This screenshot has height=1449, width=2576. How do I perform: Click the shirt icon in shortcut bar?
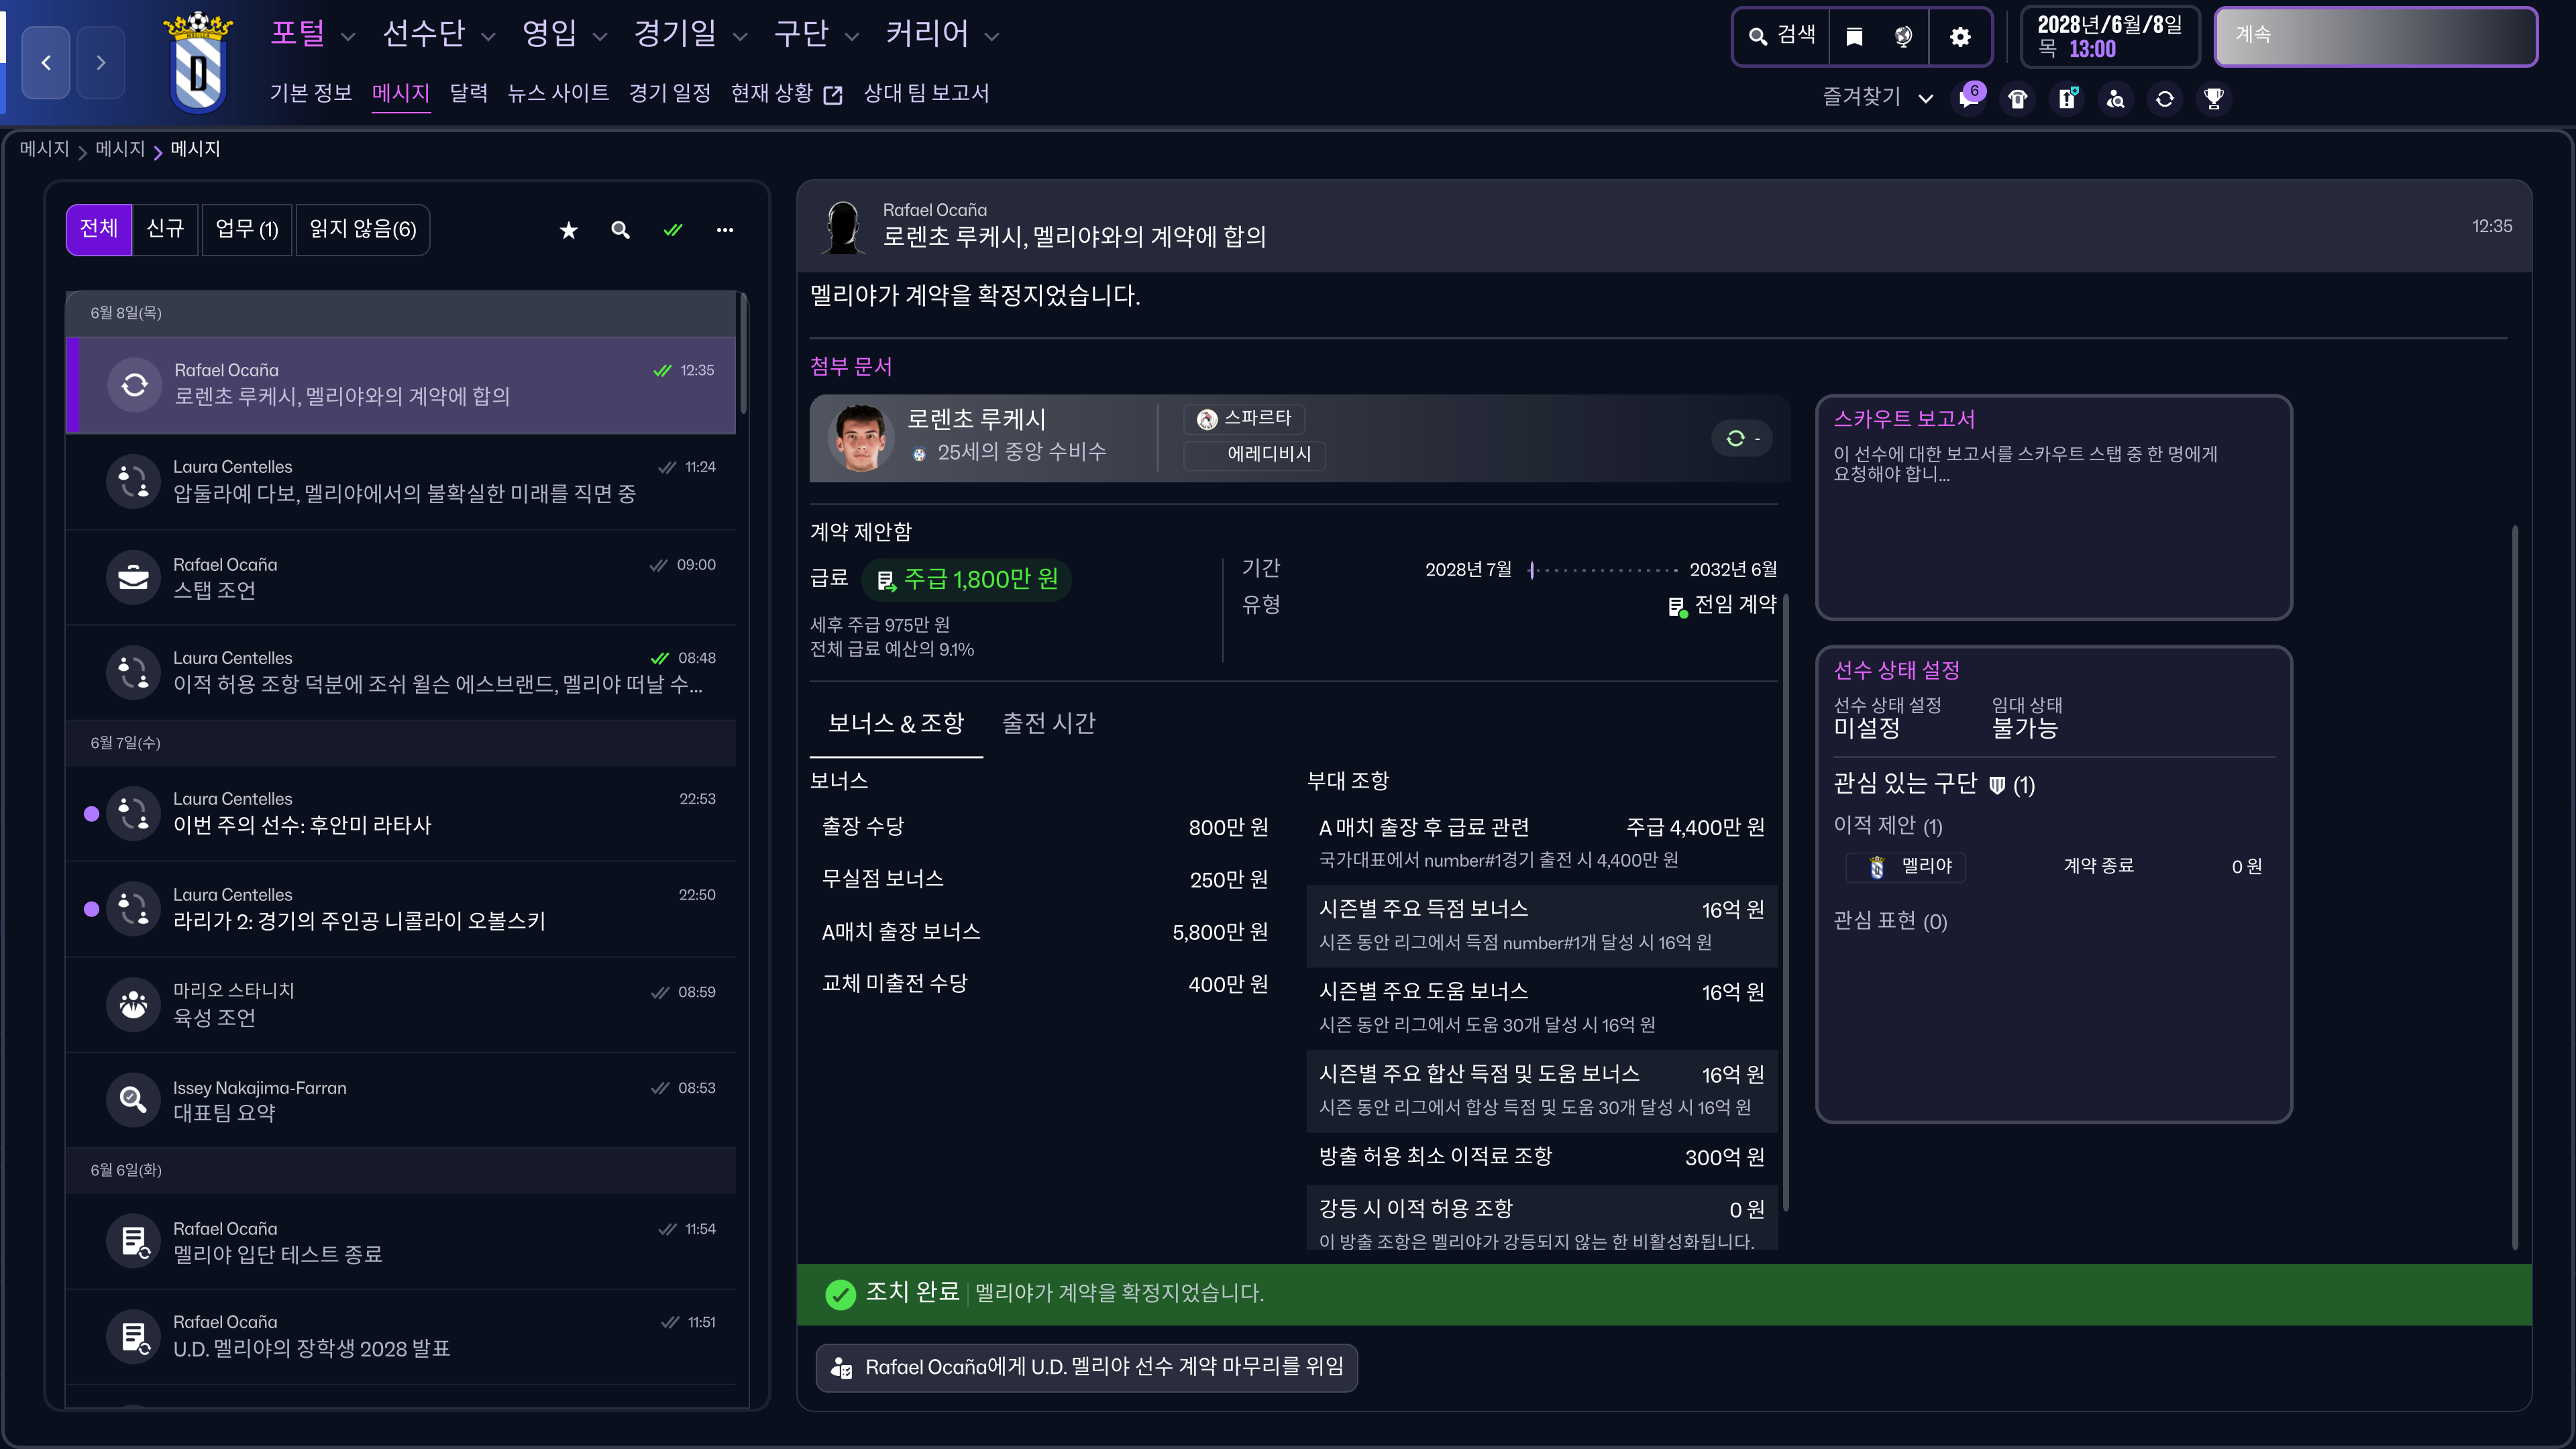pos(2018,99)
